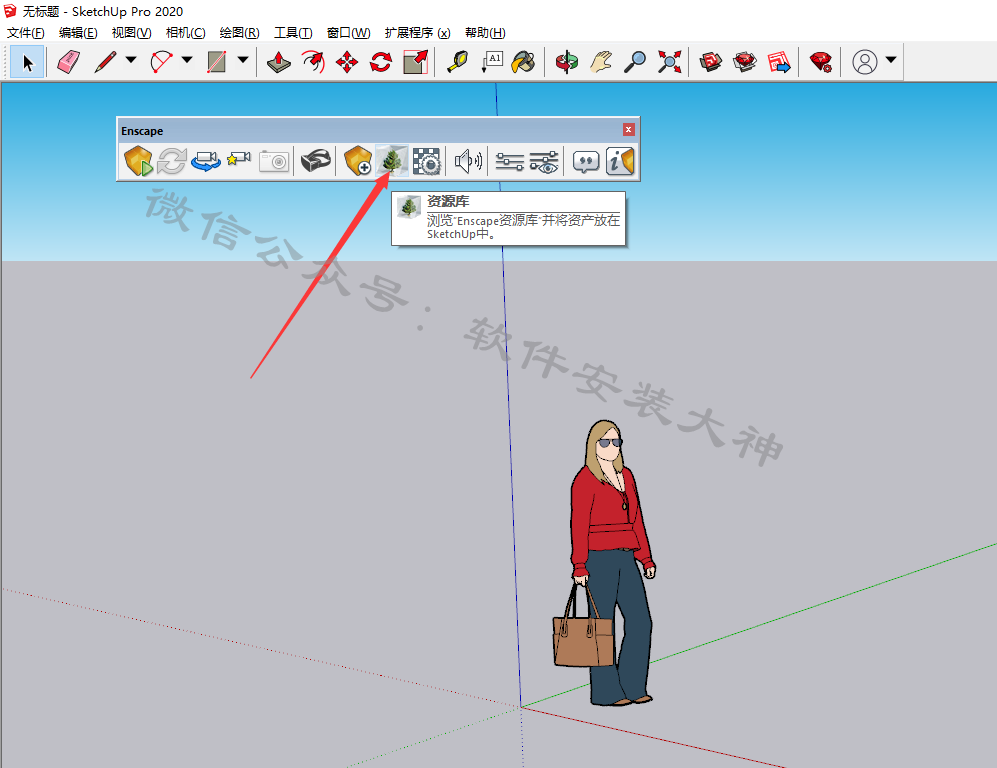The width and height of the screenshot is (997, 768).
Task: Open the Extension Warehouse icon
Action: pyautogui.click(x=745, y=62)
